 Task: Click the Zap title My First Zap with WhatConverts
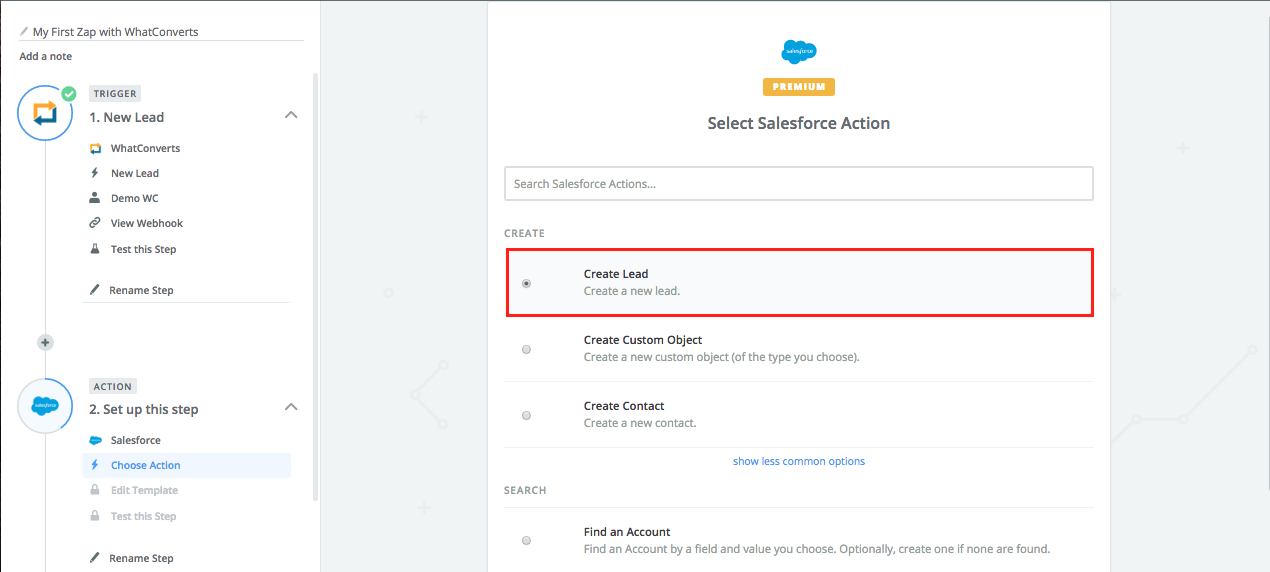pos(116,32)
